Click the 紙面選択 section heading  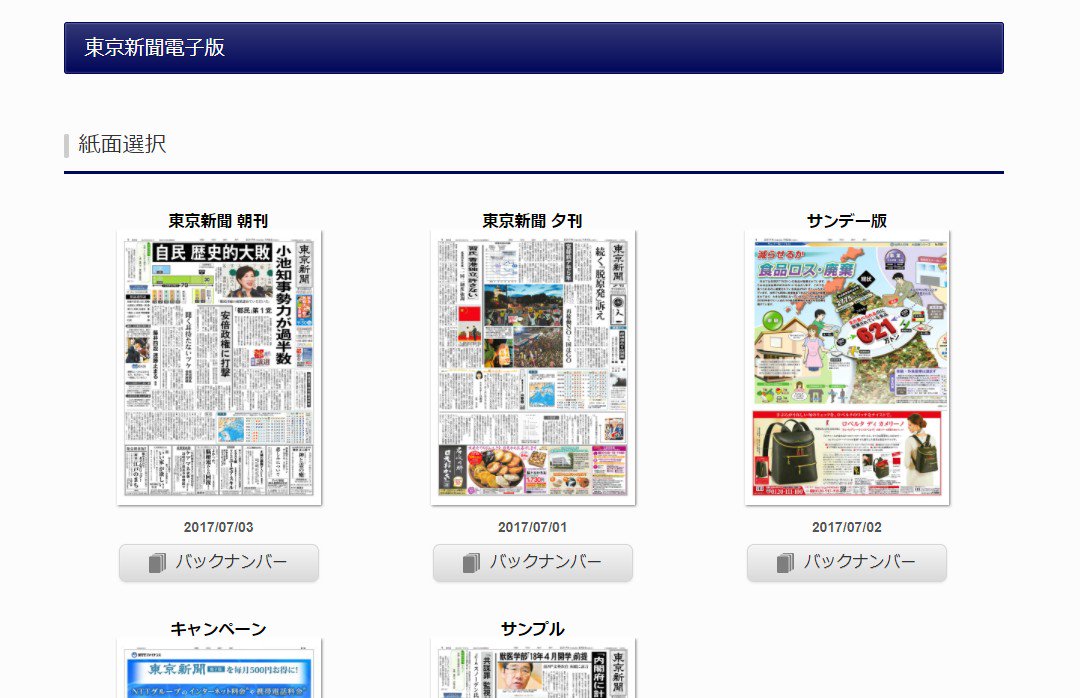122,144
